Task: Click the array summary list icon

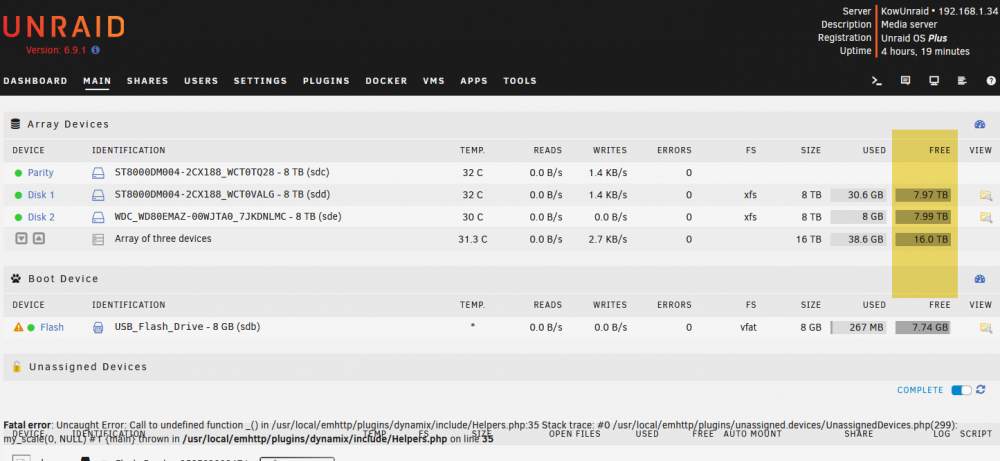Action: [98, 240]
